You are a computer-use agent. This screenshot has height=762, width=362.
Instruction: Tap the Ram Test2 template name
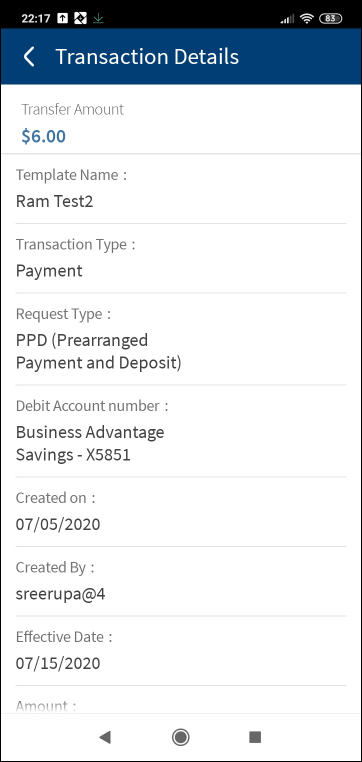point(54,201)
